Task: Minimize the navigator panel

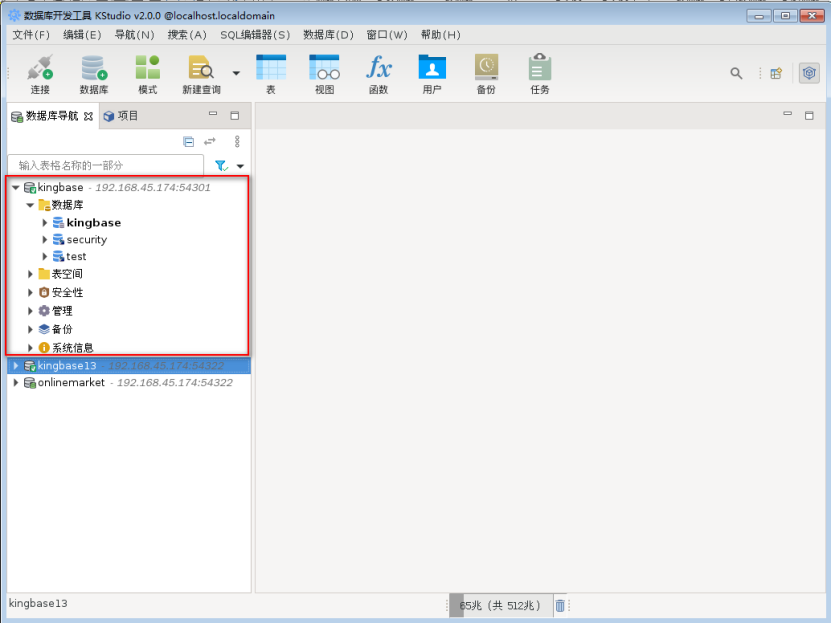Action: (213, 114)
